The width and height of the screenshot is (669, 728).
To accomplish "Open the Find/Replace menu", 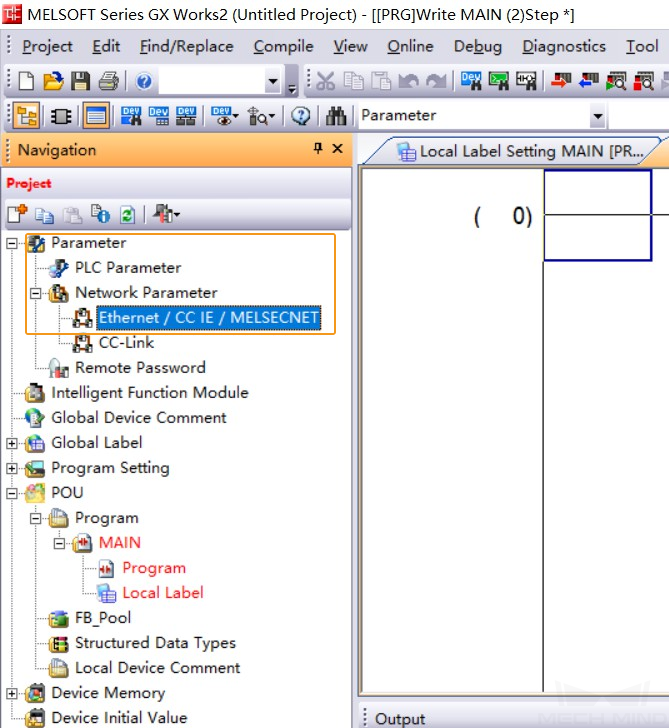I will [186, 46].
